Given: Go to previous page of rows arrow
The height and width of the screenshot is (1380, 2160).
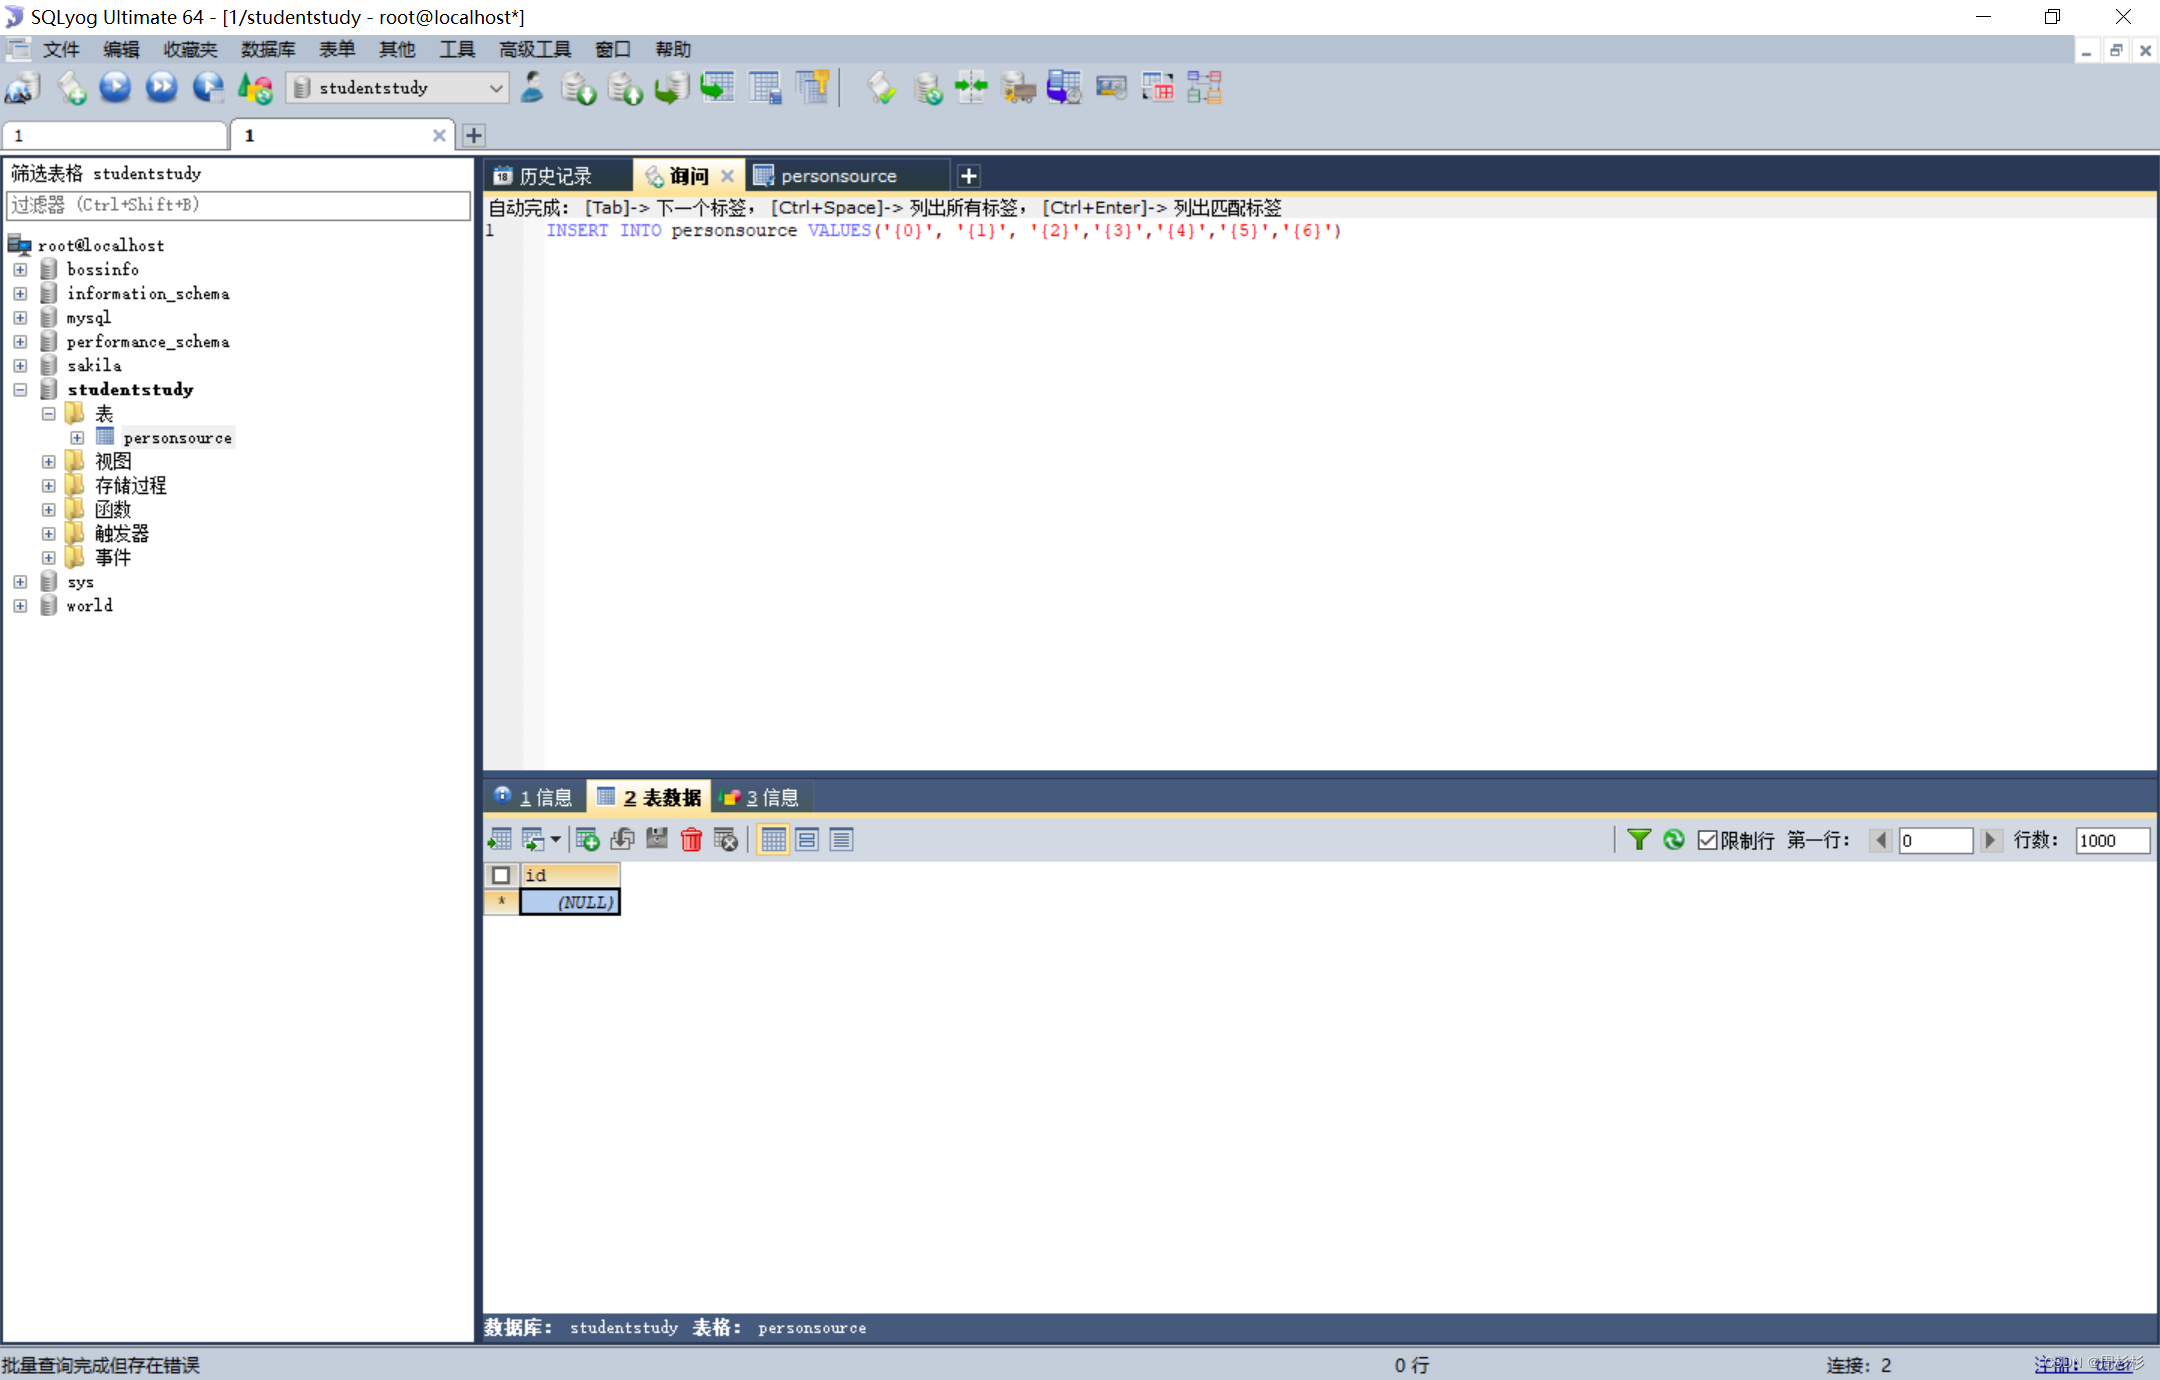Looking at the screenshot, I should pos(1881,840).
